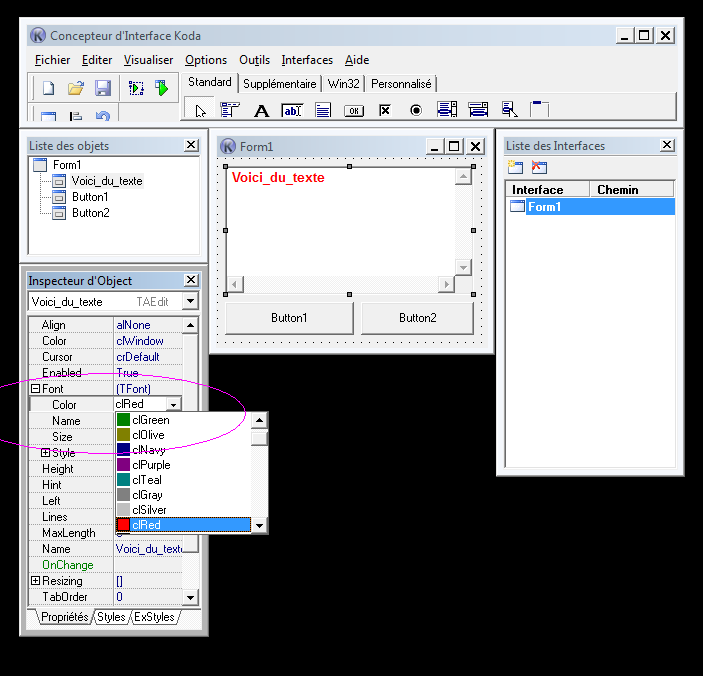Expand the Style sub-property
This screenshot has width=703, height=676.
(x=45, y=453)
